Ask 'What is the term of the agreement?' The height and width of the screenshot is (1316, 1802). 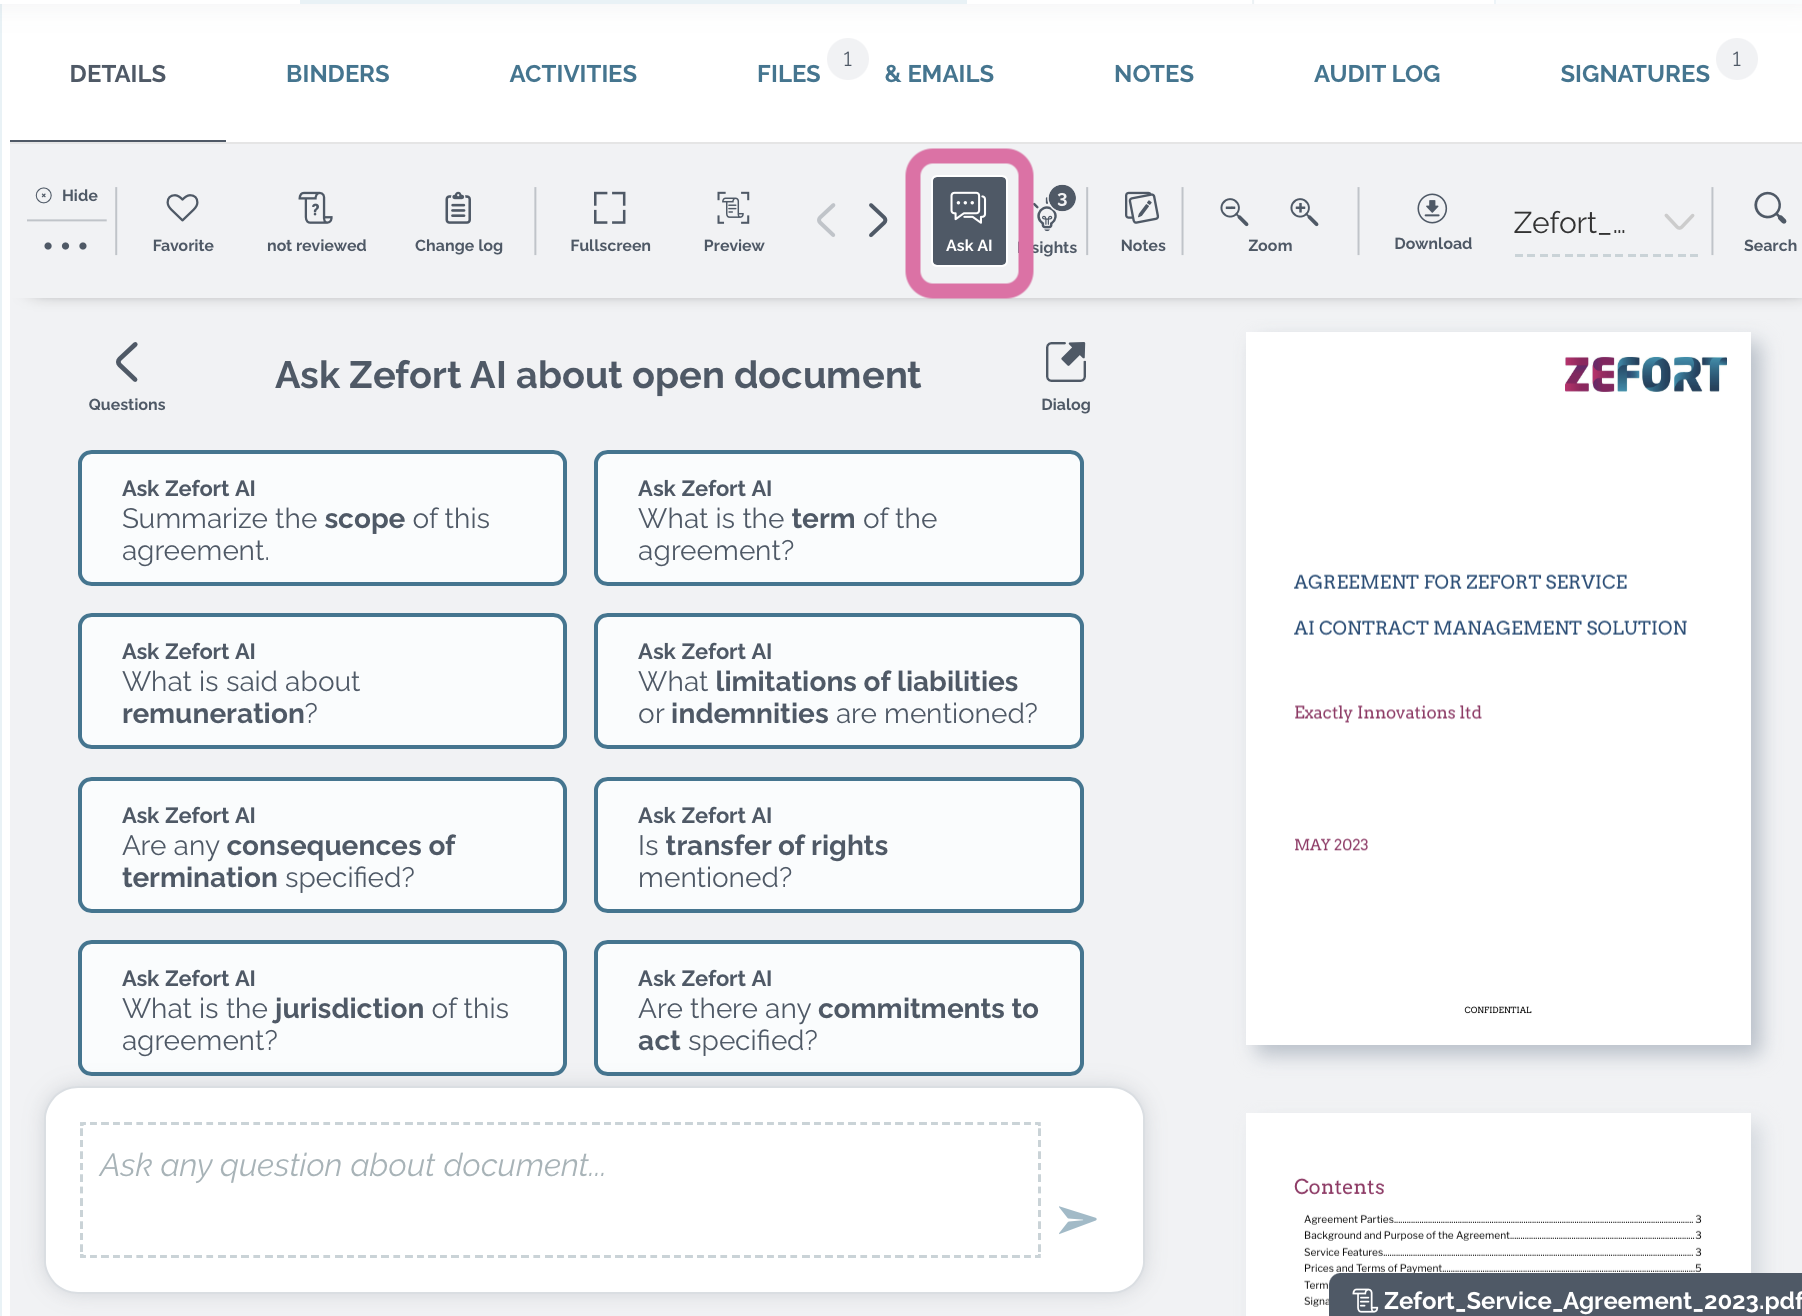(838, 517)
